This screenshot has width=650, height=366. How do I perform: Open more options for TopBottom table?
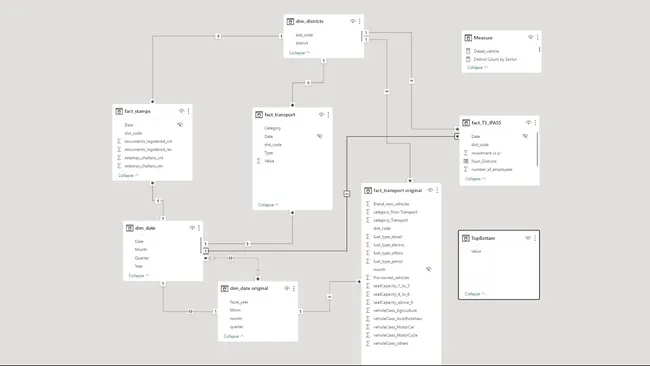(535, 238)
